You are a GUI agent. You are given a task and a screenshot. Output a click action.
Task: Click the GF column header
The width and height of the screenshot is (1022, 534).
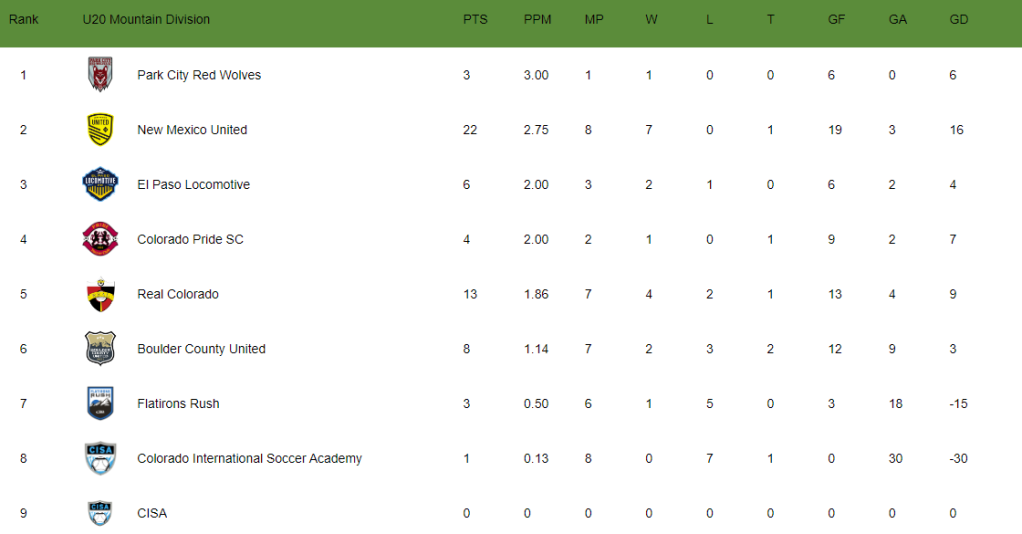[x=836, y=20]
